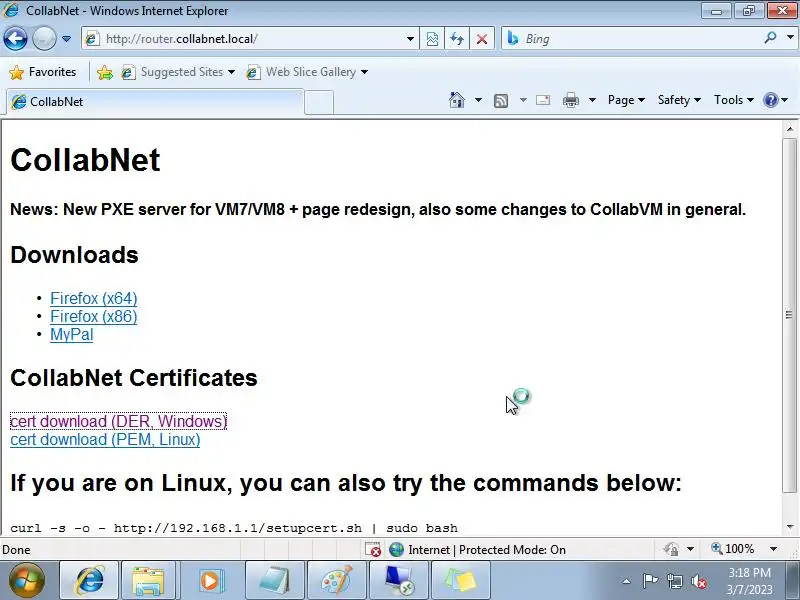800x600 pixels.
Task: Go back with the Back arrow button
Action: click(x=15, y=39)
